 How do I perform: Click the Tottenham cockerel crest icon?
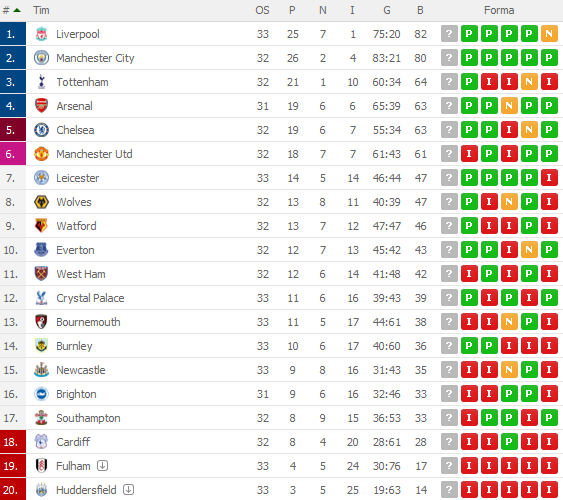pyautogui.click(x=41, y=82)
